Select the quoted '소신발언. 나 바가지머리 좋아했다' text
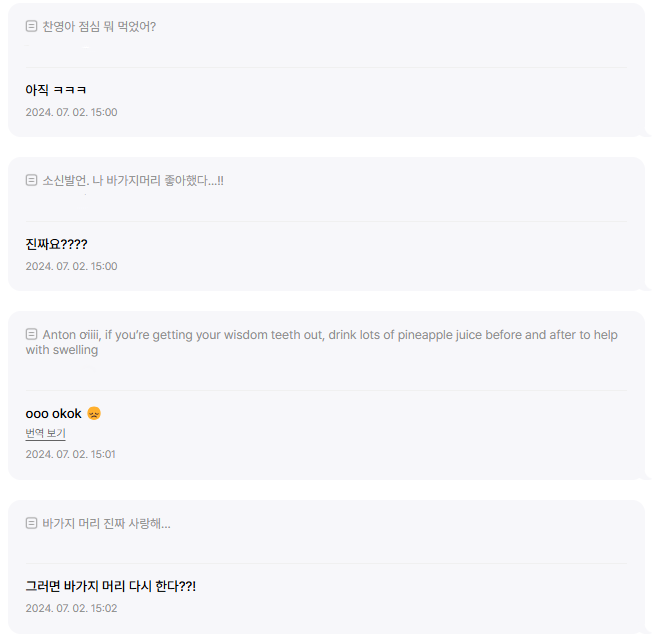This screenshot has width=660, height=640. [133, 180]
